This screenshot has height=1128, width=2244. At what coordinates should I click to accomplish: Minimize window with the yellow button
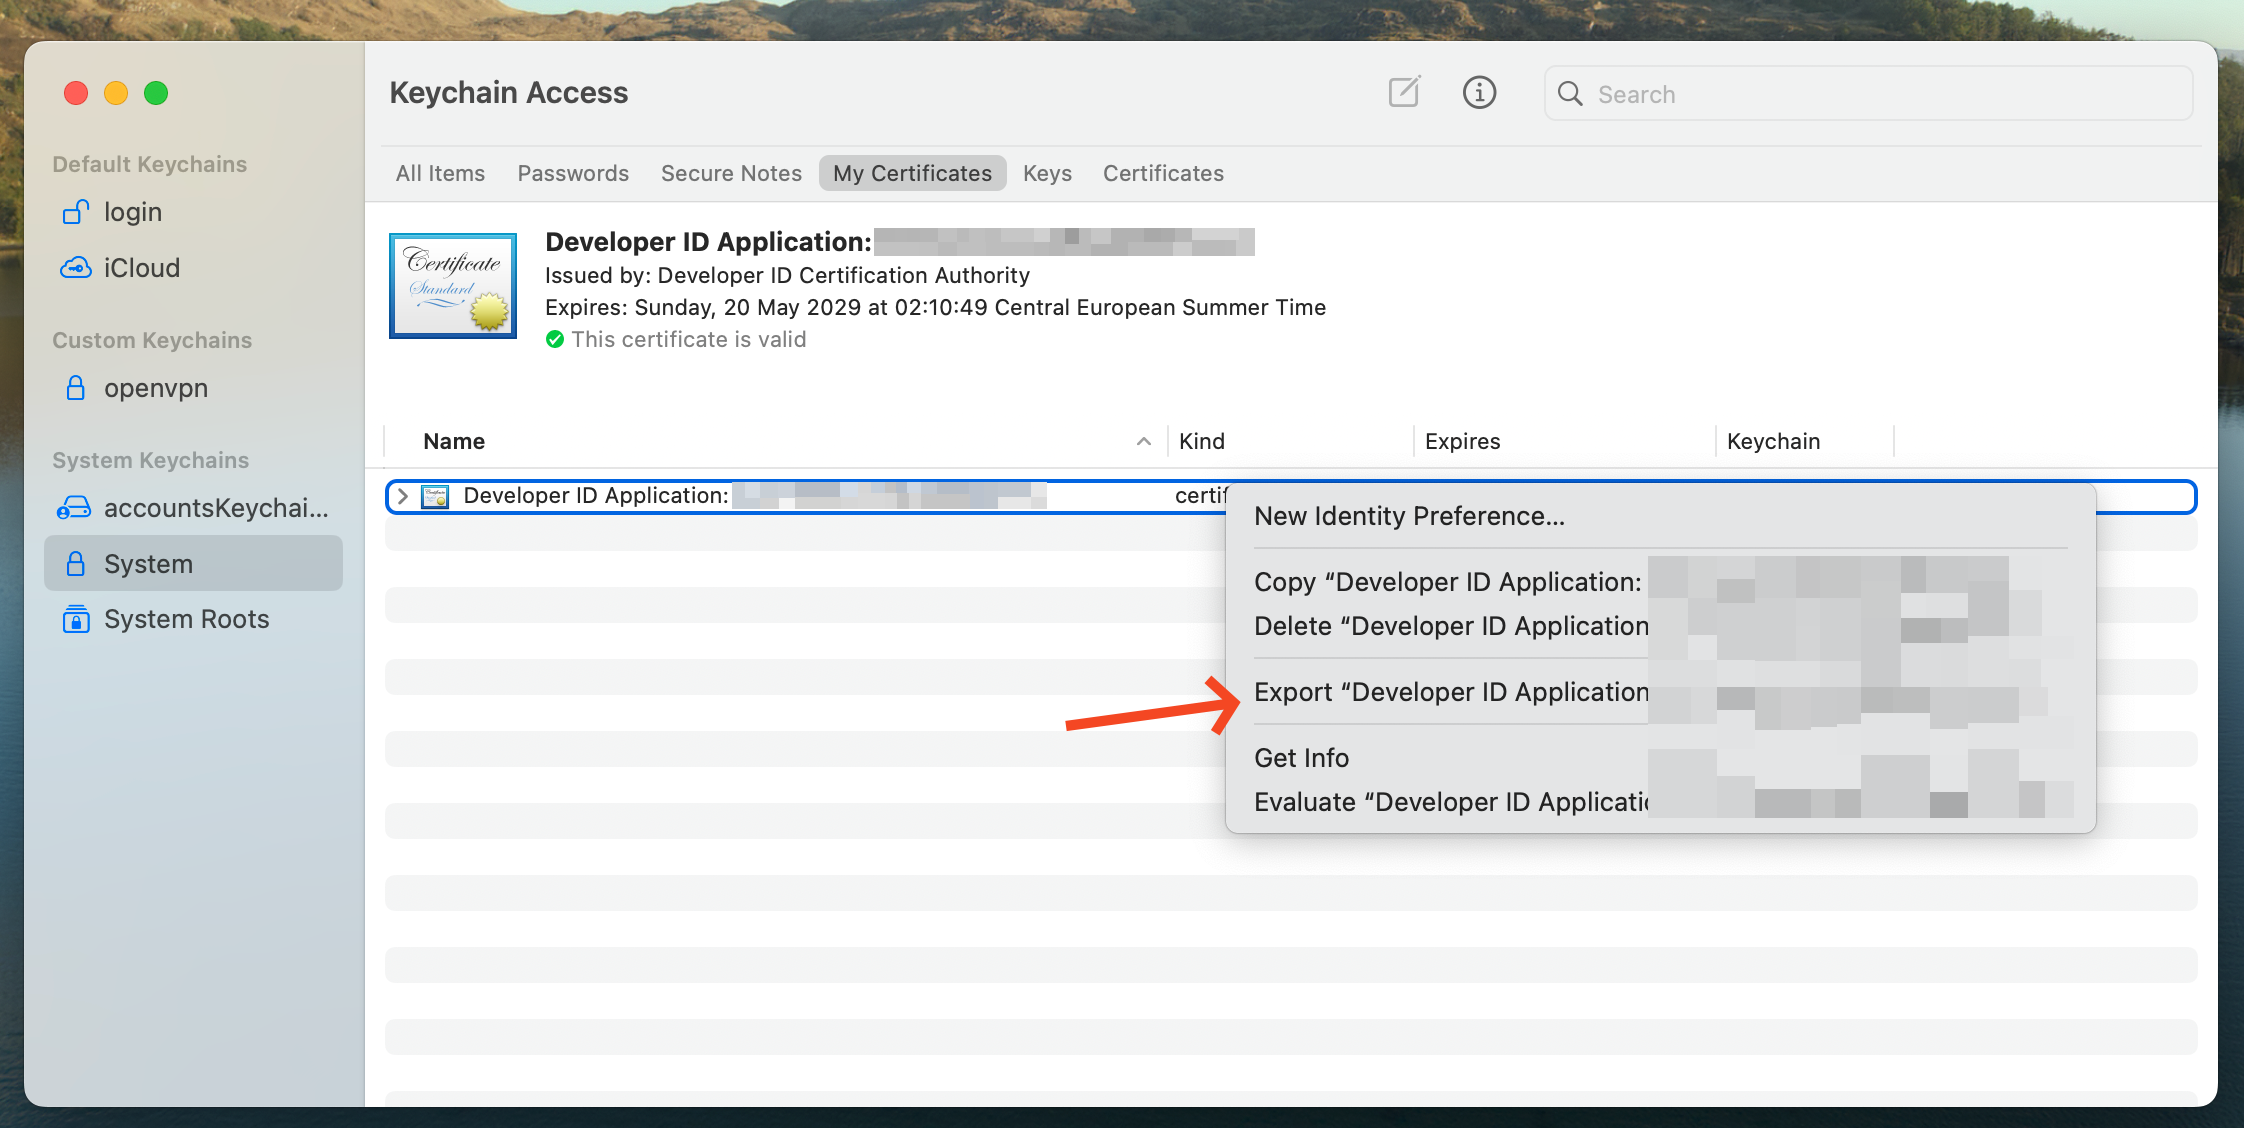116,93
